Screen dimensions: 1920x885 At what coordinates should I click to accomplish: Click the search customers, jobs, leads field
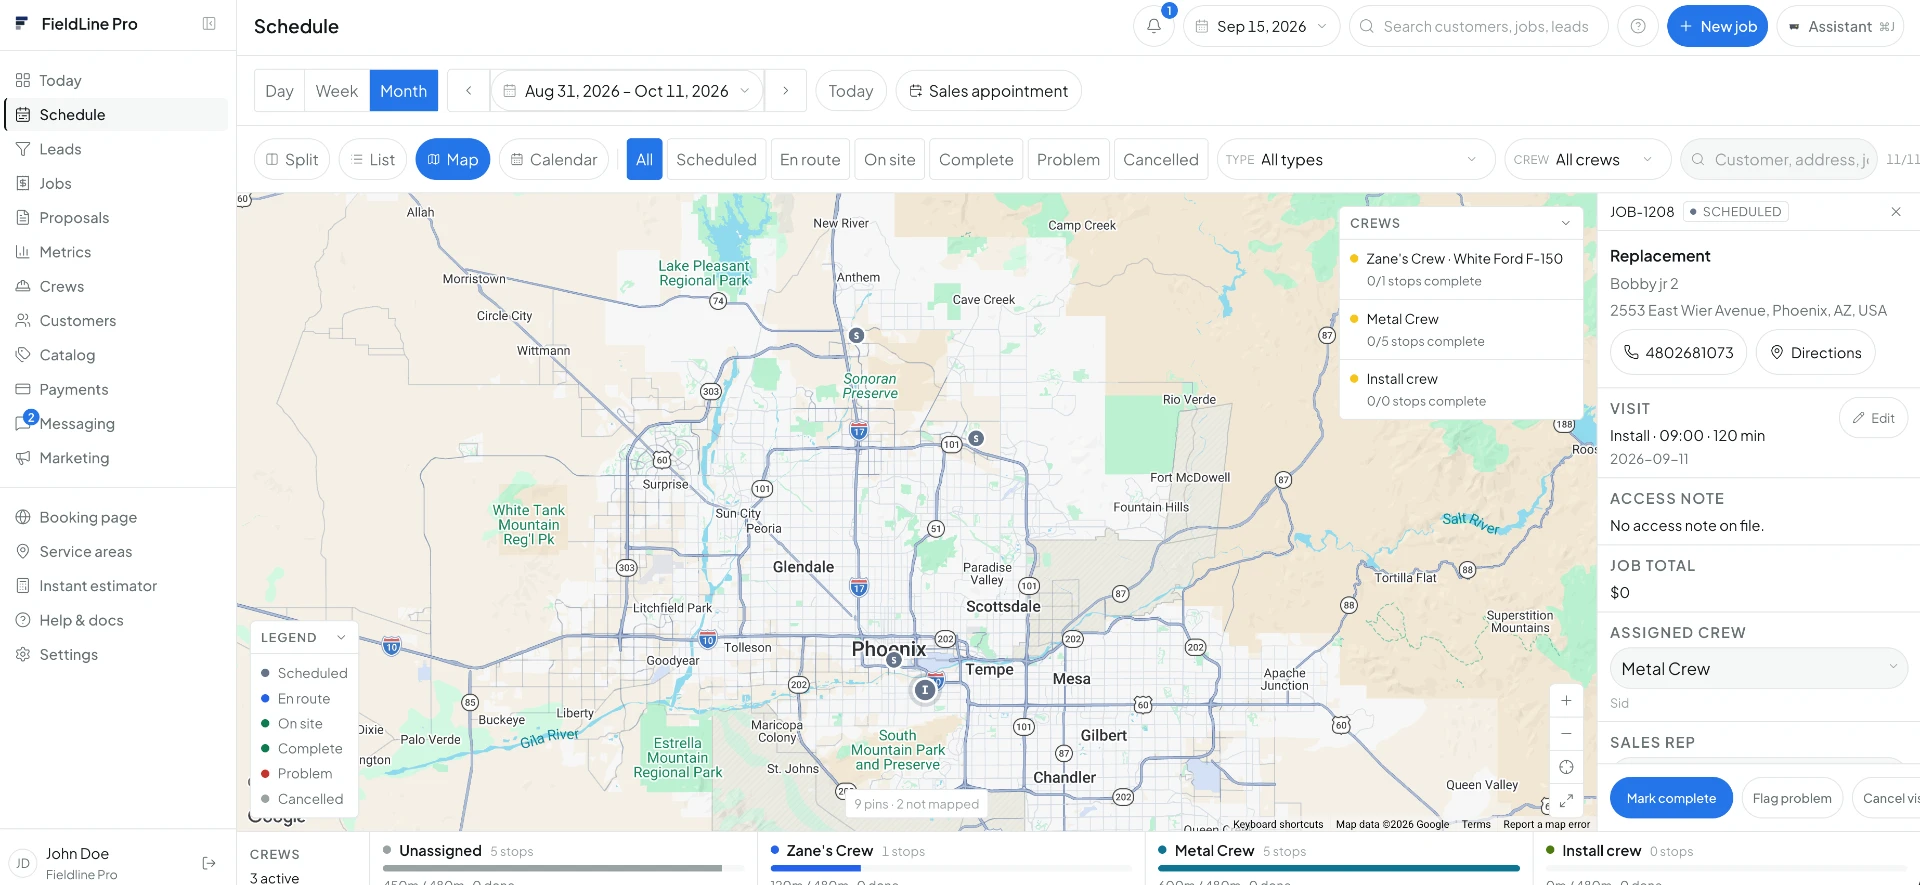pyautogui.click(x=1478, y=26)
